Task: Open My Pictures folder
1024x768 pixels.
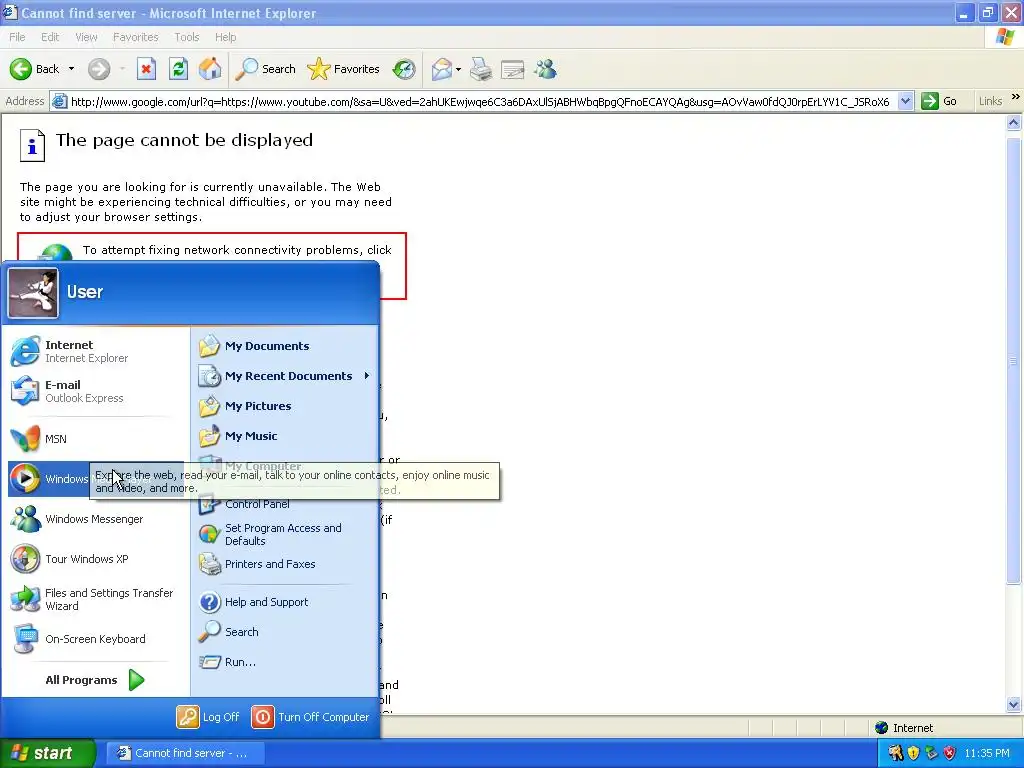Action: (x=285, y=406)
